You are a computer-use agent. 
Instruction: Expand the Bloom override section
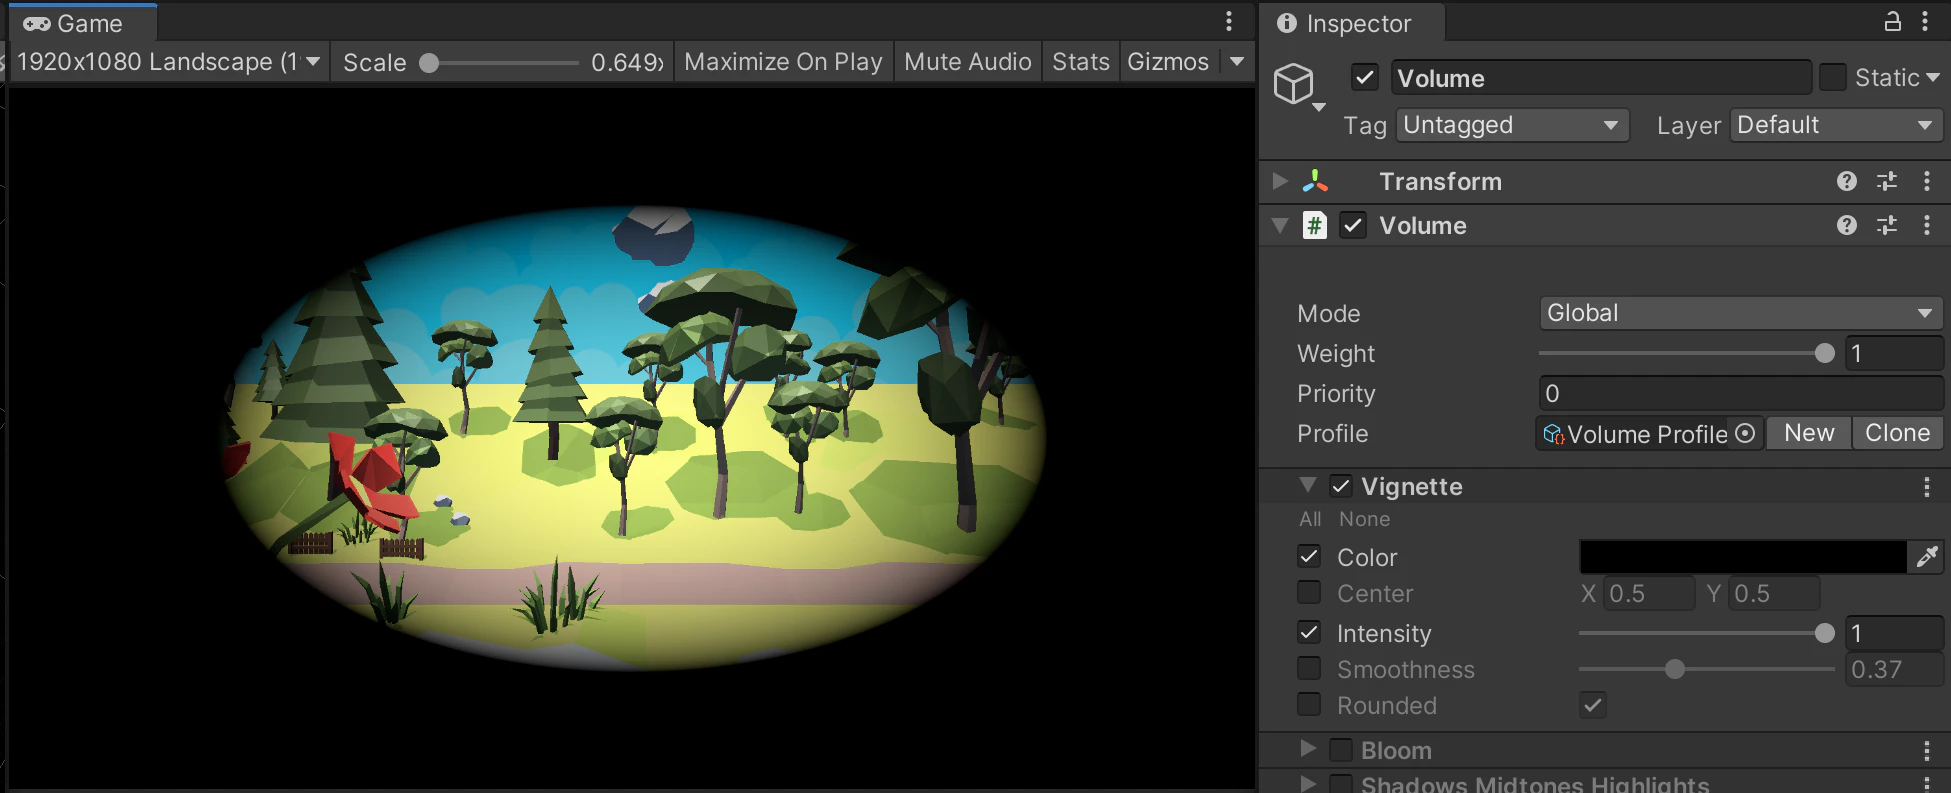pos(1308,749)
